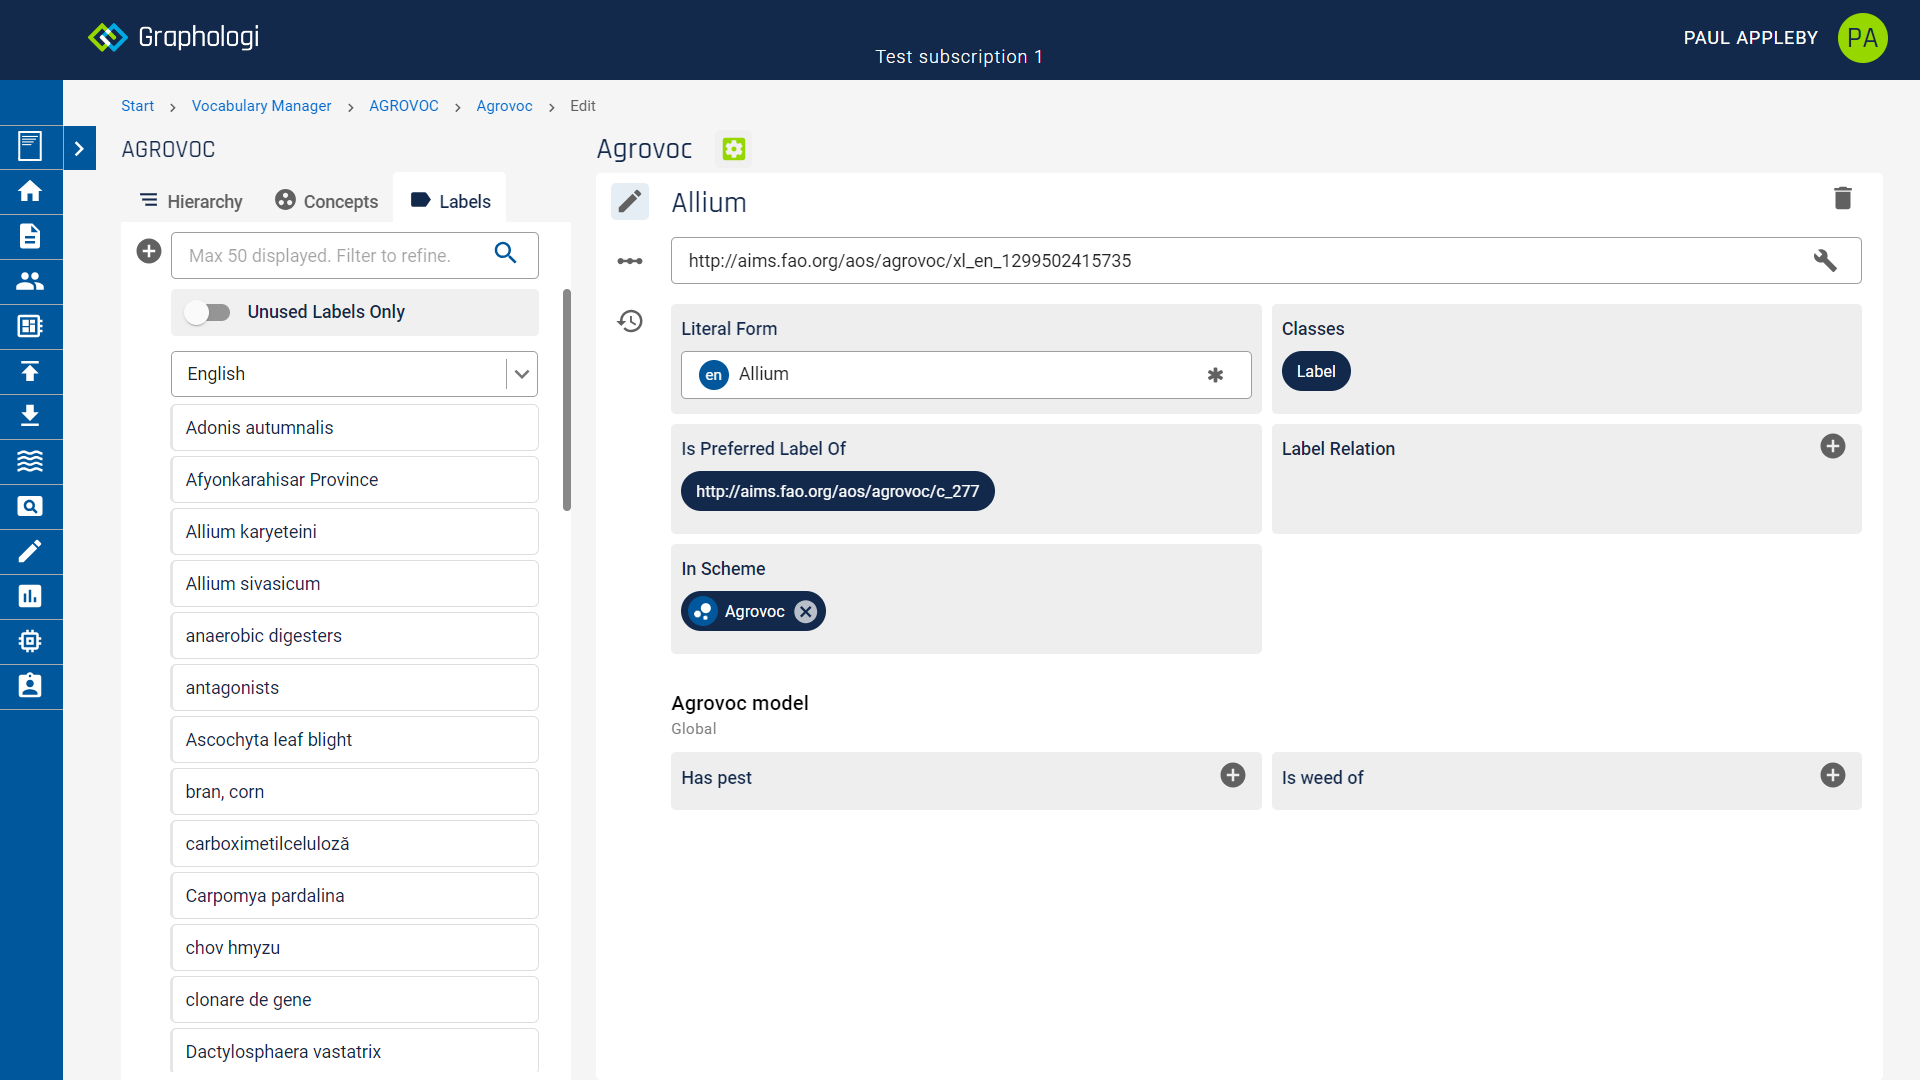Open the pencil edit sidebar icon
This screenshot has width=1920, height=1080.
[30, 551]
